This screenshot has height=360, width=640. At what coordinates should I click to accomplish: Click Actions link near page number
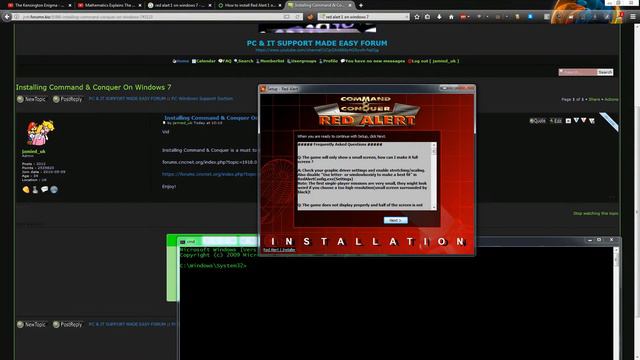(611, 99)
